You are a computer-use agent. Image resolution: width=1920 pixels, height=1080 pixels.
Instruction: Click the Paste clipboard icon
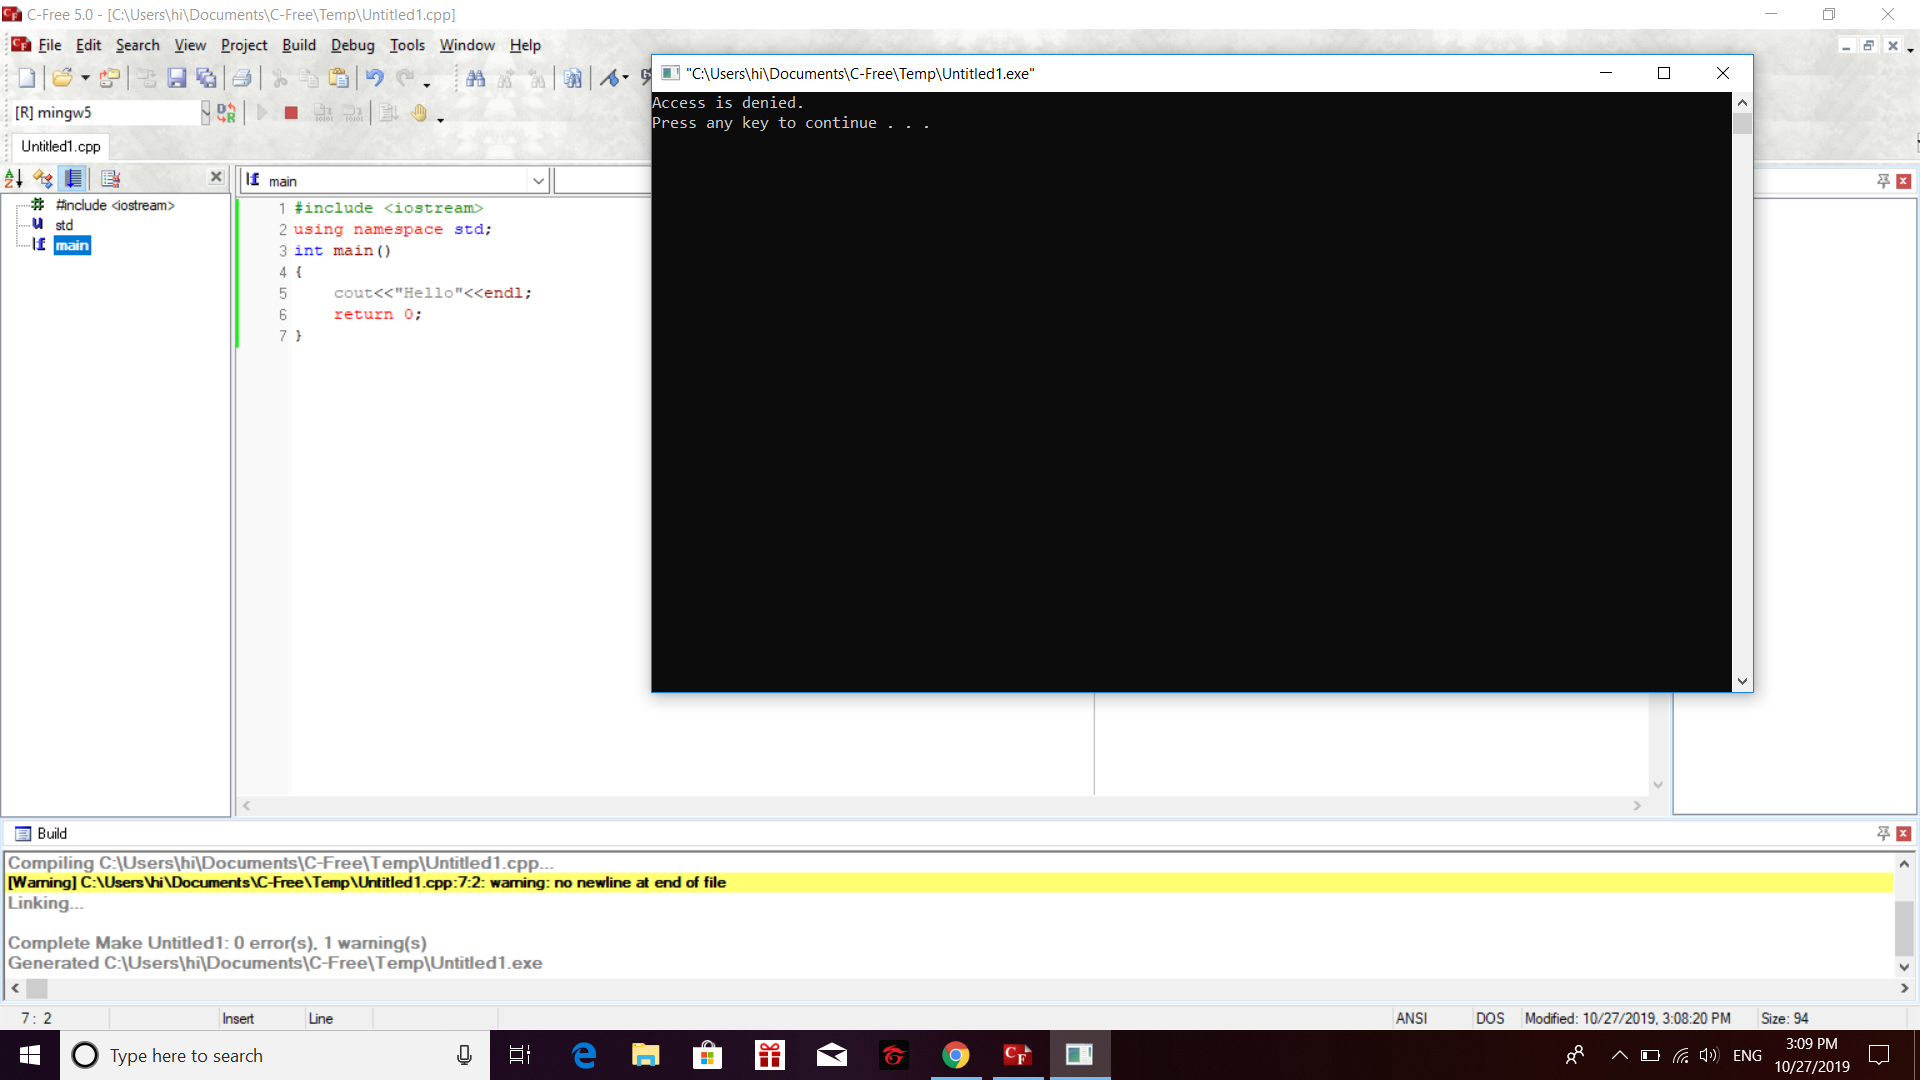click(x=339, y=78)
